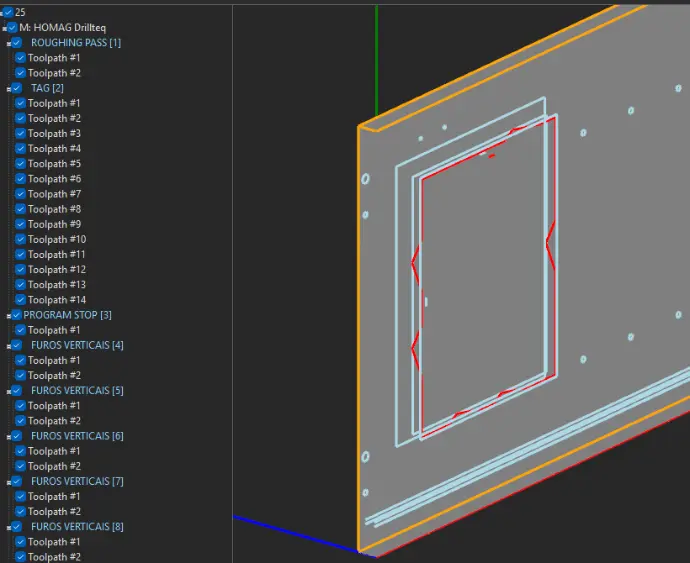Viewport: 690px width, 563px height.
Task: Select the FUROS VERTICAIS [8] label
Action: pos(77,527)
